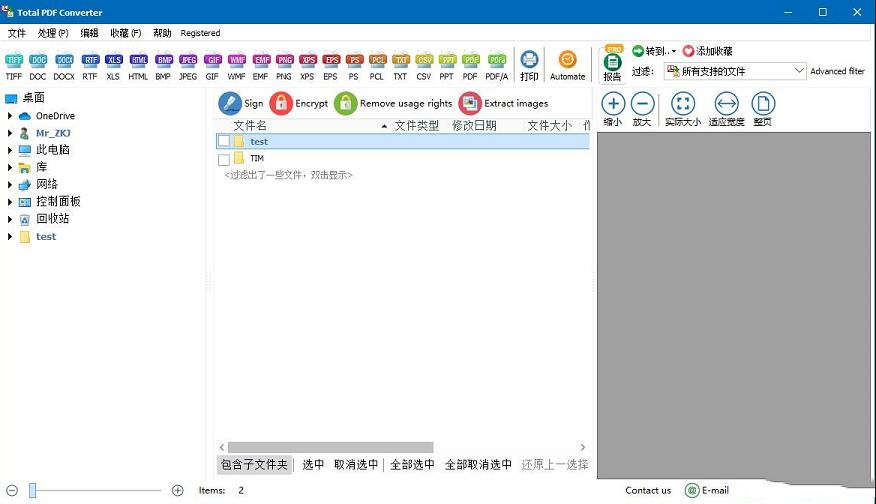Toggle the include subfolders option
876x504 pixels.
tap(254, 465)
